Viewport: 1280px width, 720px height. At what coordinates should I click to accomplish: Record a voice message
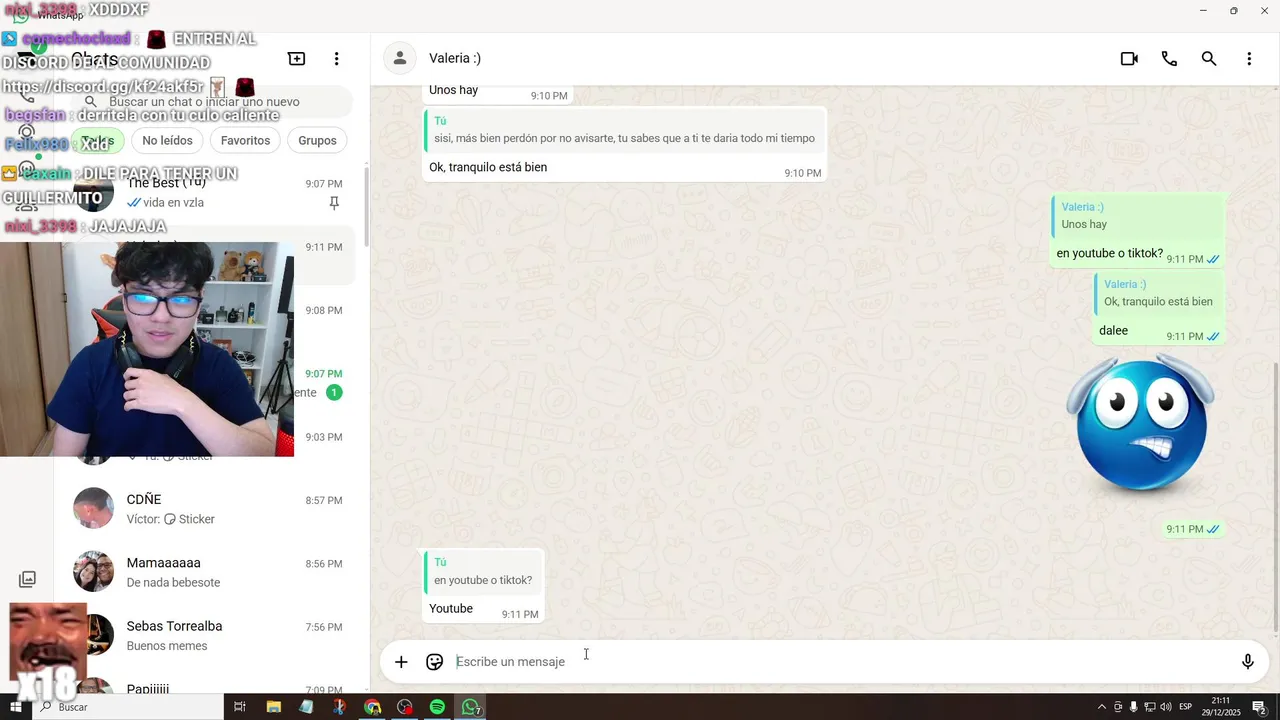(x=1248, y=661)
